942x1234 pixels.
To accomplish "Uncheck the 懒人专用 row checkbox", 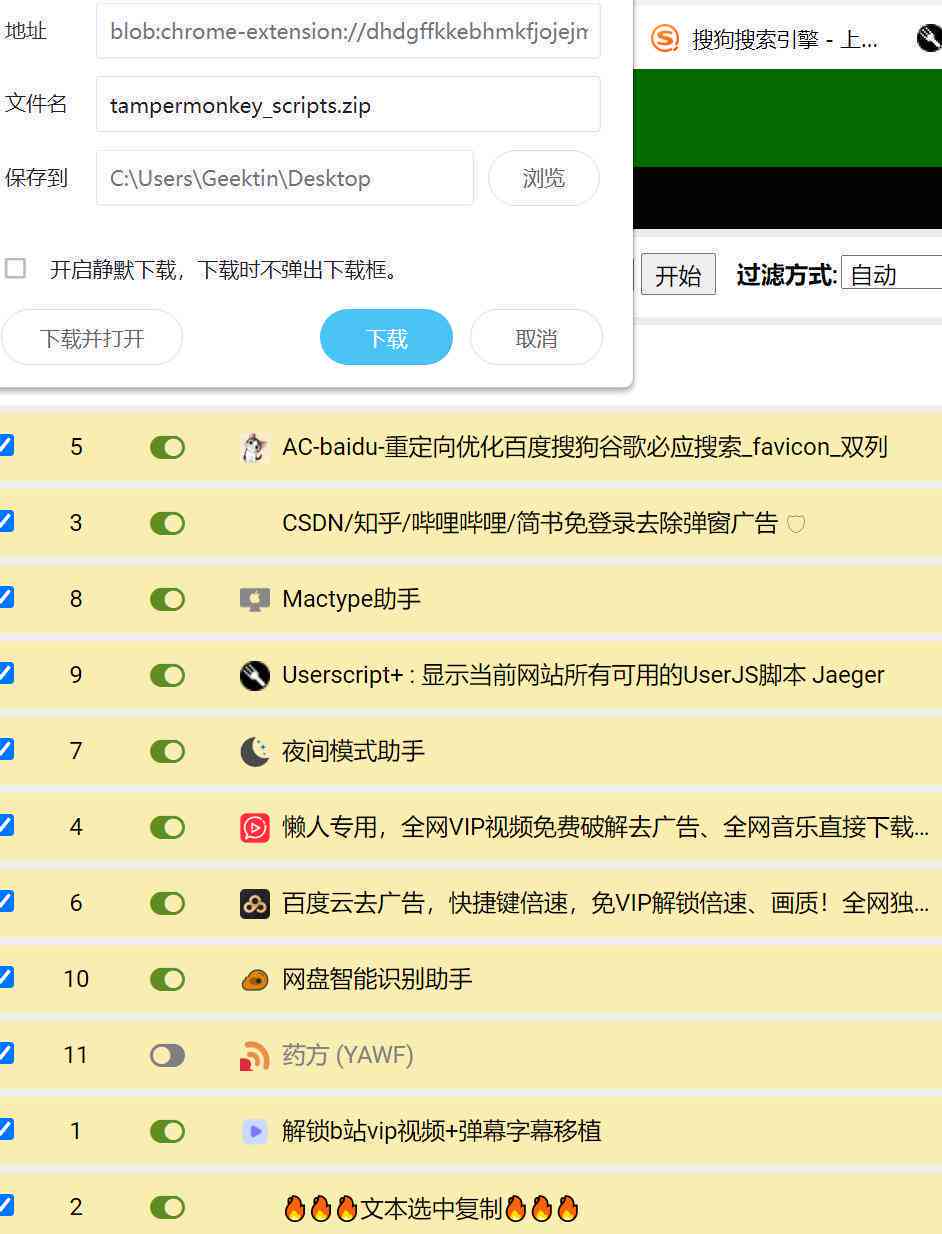I will click(5, 825).
